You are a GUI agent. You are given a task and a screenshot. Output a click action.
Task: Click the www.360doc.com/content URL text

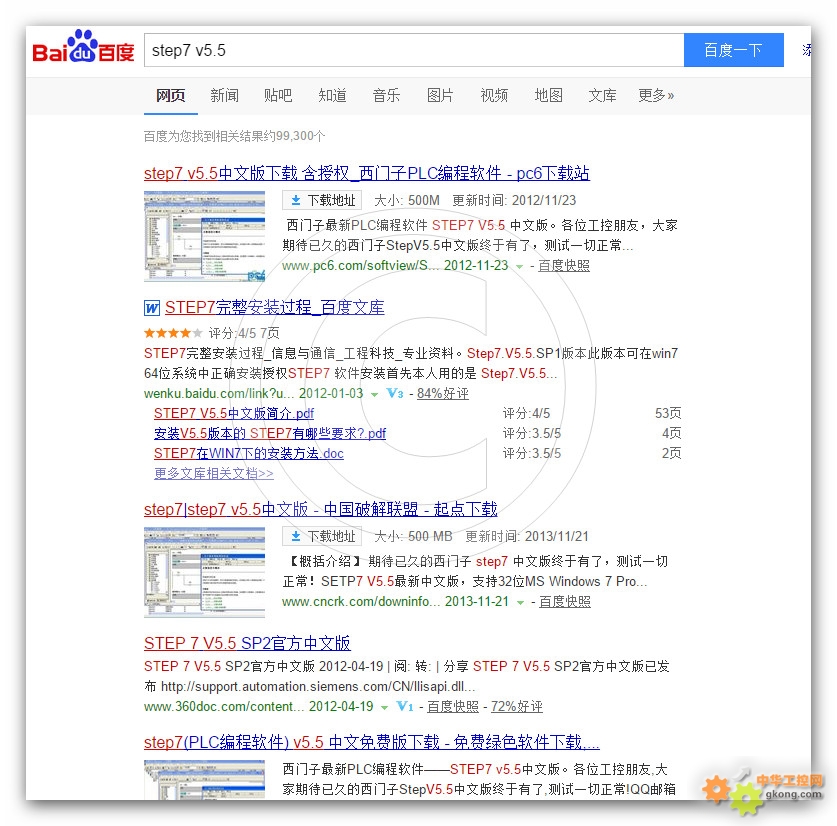coord(224,706)
